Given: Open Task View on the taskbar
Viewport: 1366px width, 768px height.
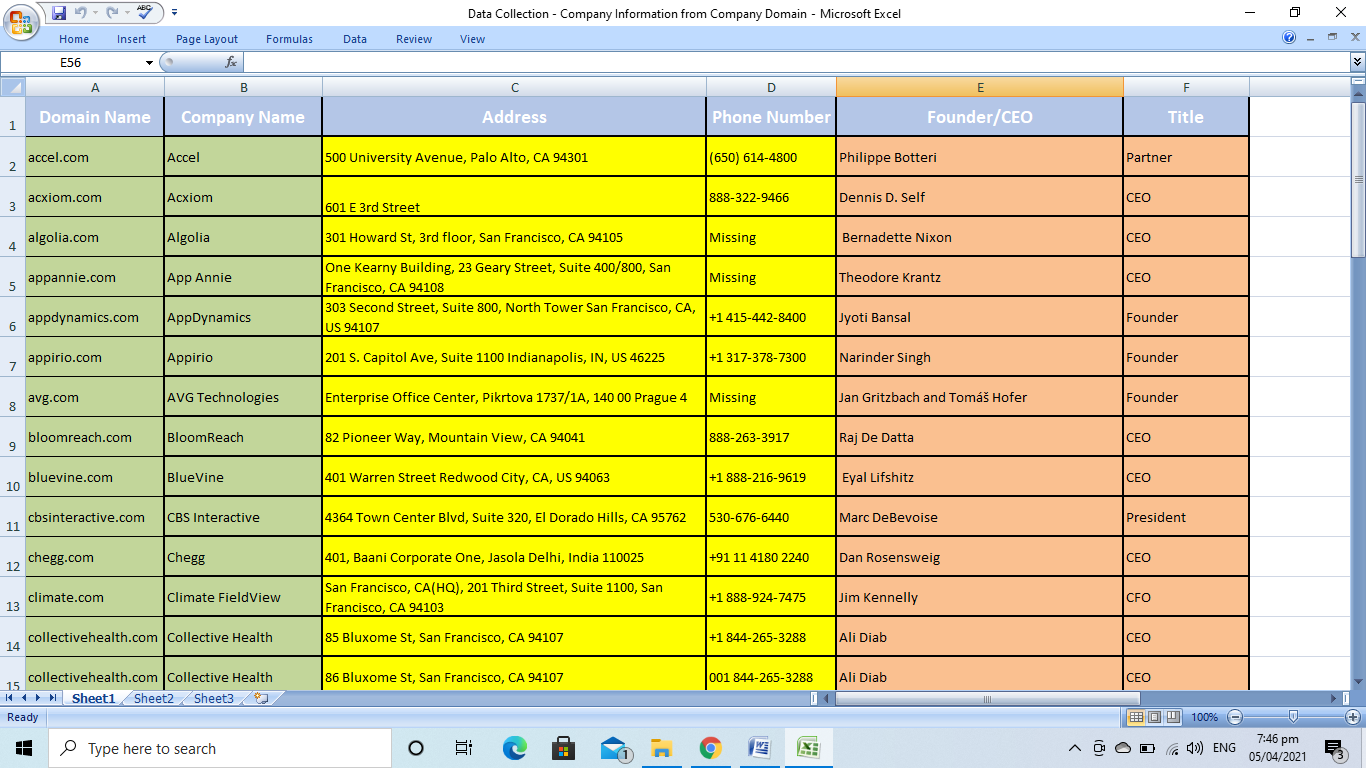Looking at the screenshot, I should [464, 748].
